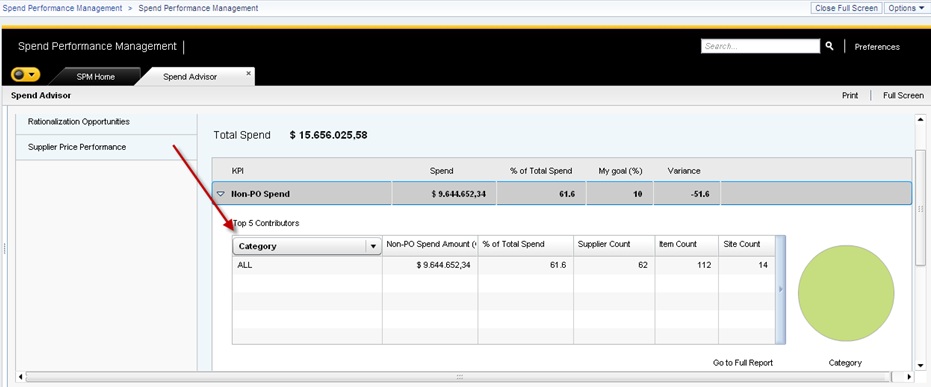Click the Supplier Count column header
This screenshot has width=931, height=387.
[614, 244]
